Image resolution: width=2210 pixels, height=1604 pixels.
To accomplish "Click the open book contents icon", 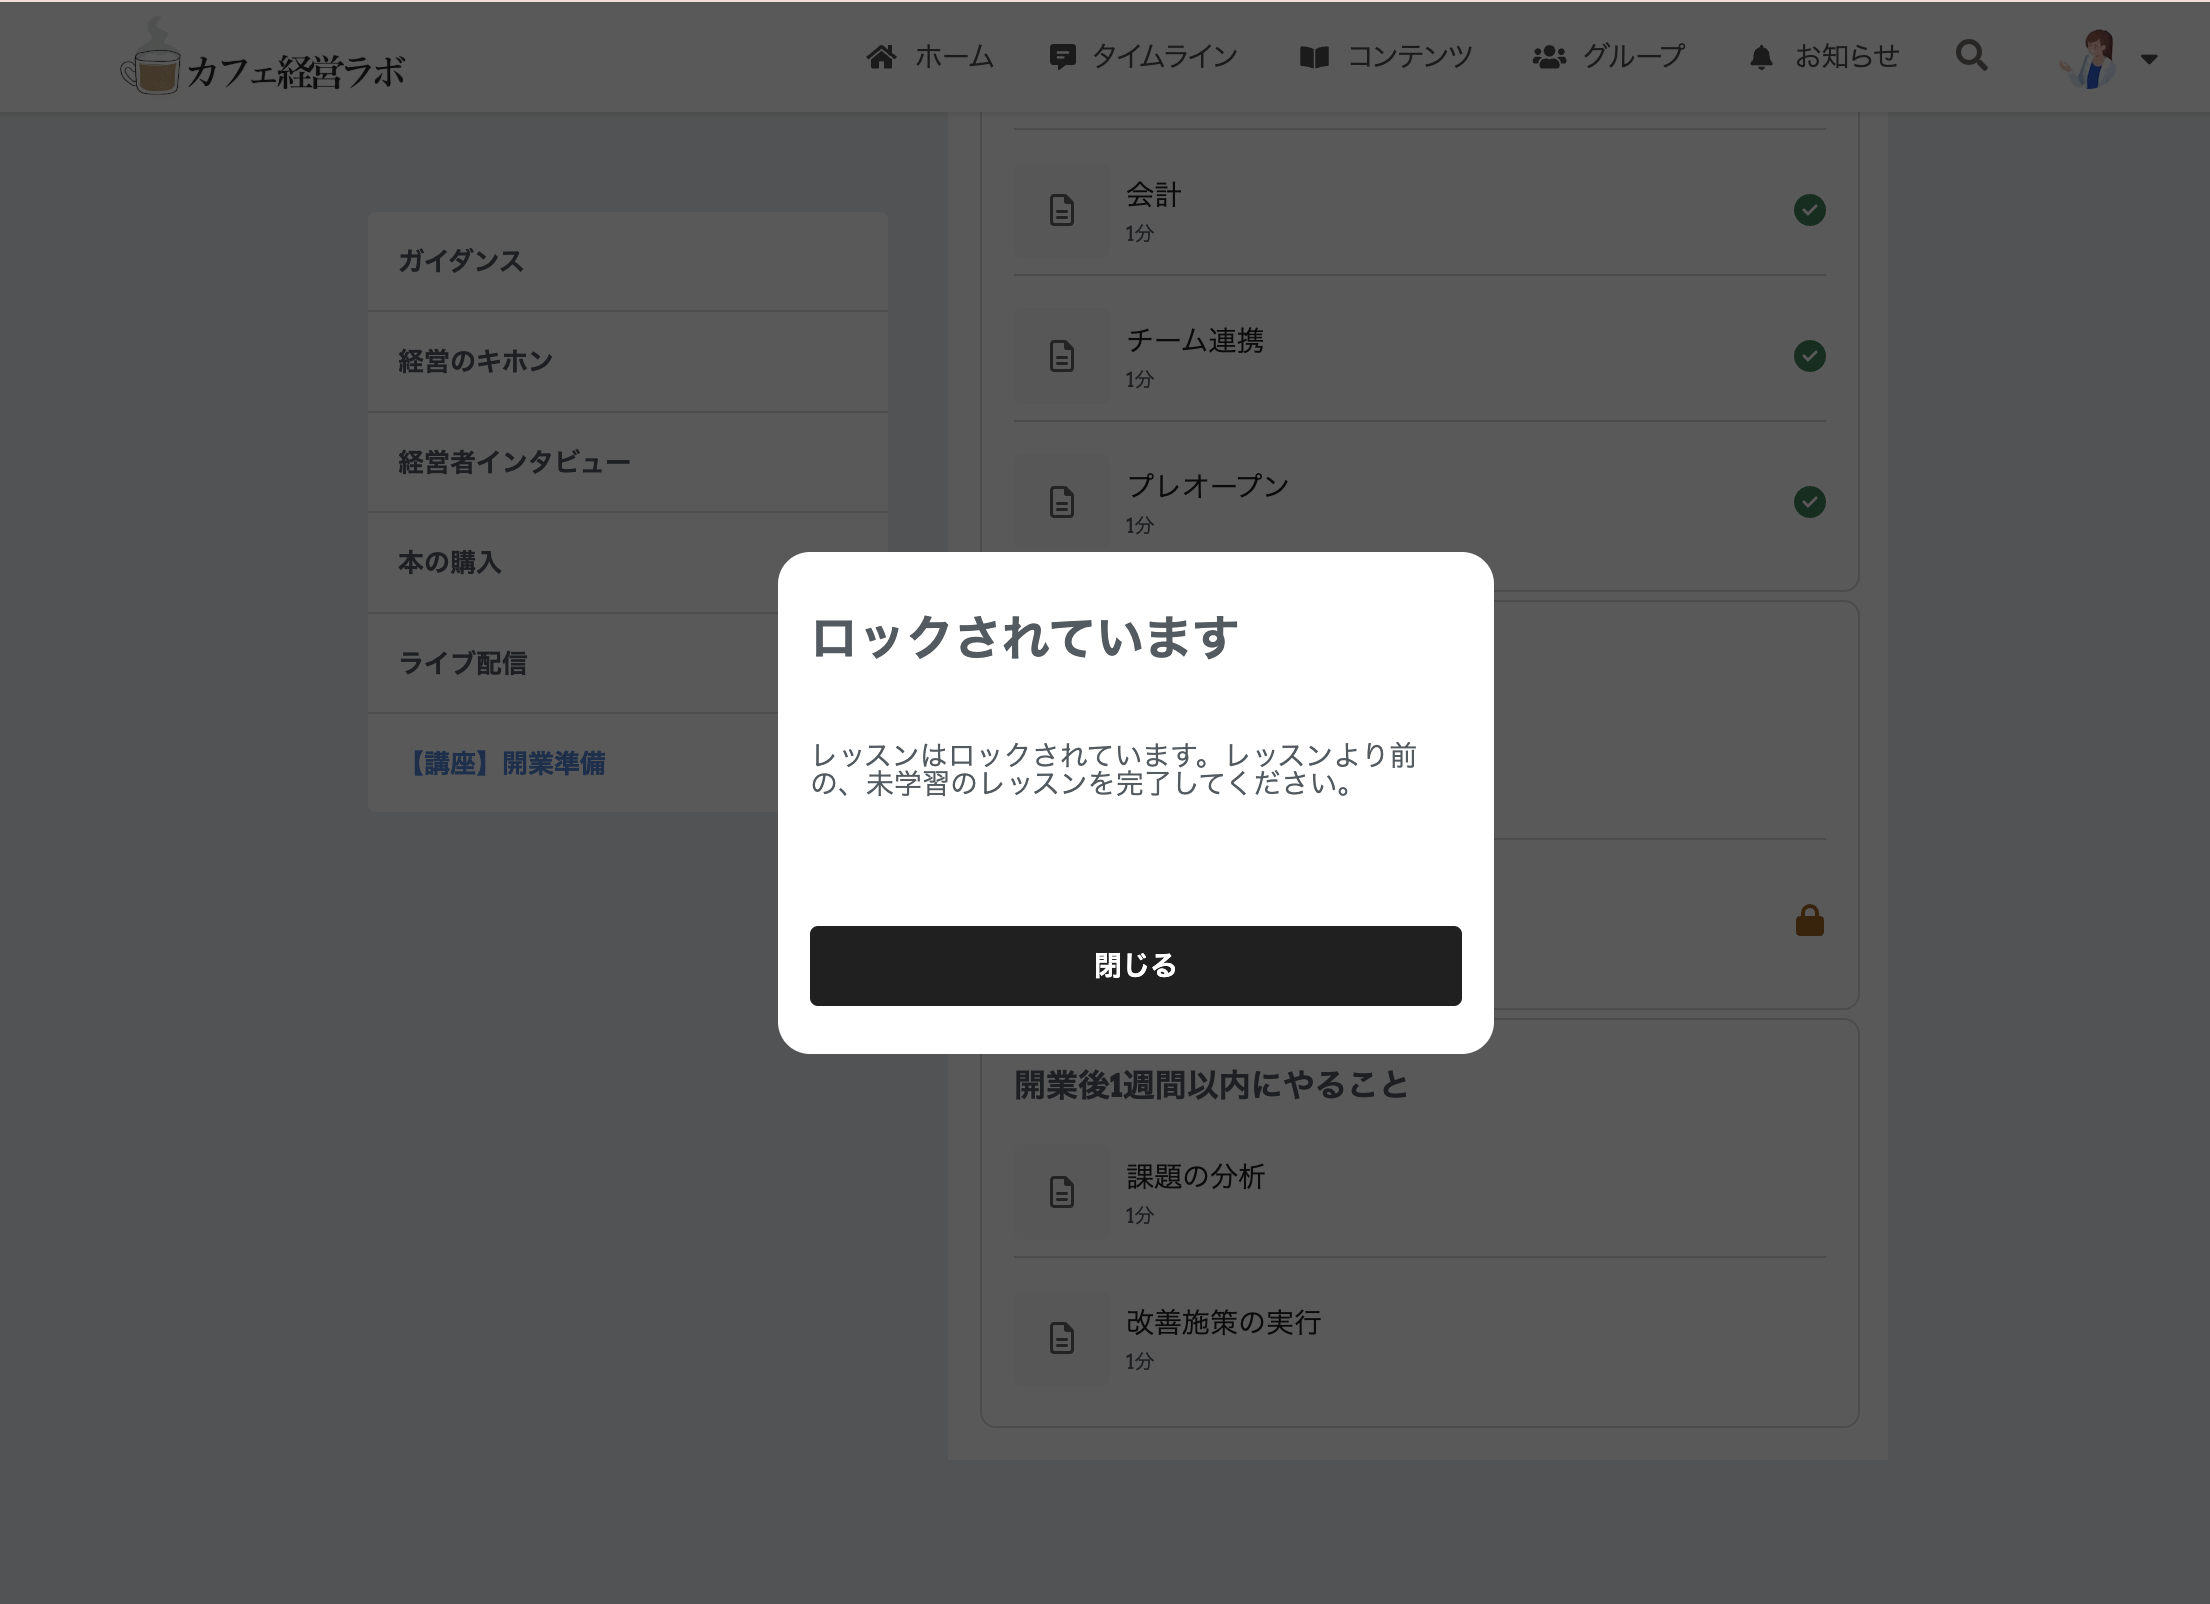I will click(1314, 58).
